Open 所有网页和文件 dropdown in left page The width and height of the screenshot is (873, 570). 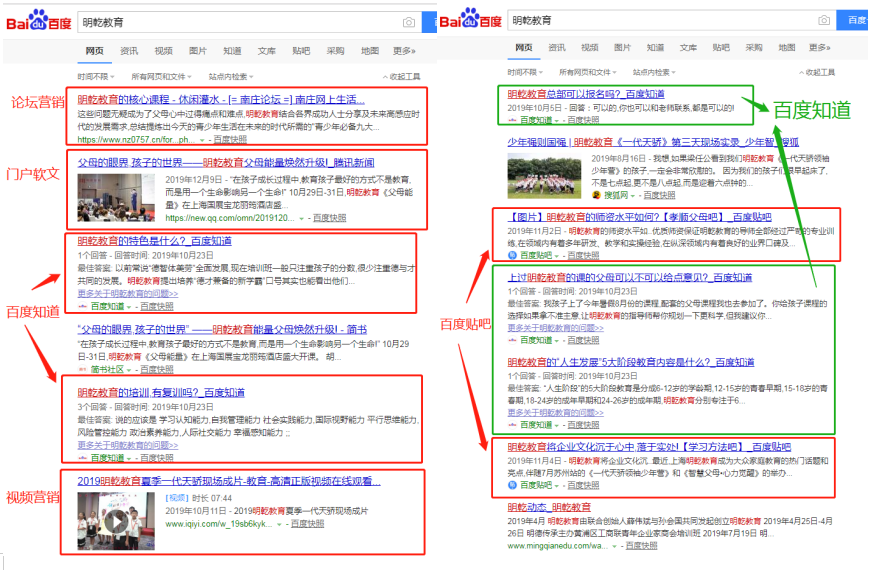click(x=161, y=76)
